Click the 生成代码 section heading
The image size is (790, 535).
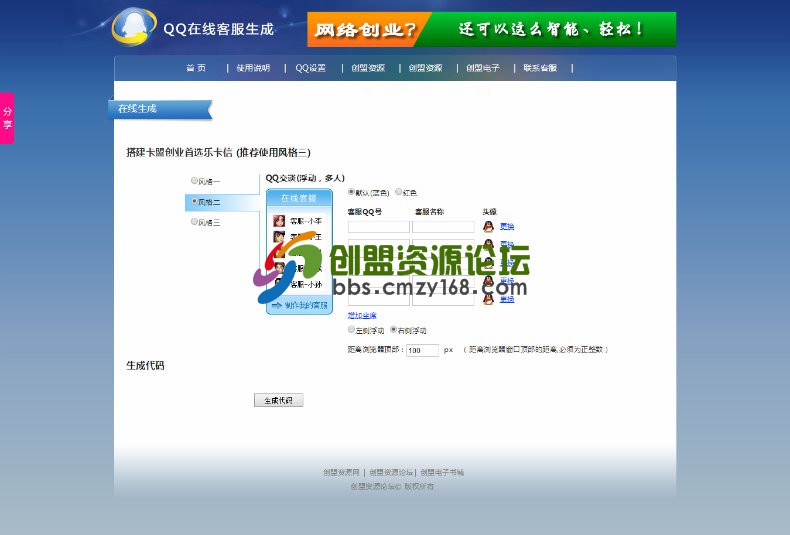145,366
